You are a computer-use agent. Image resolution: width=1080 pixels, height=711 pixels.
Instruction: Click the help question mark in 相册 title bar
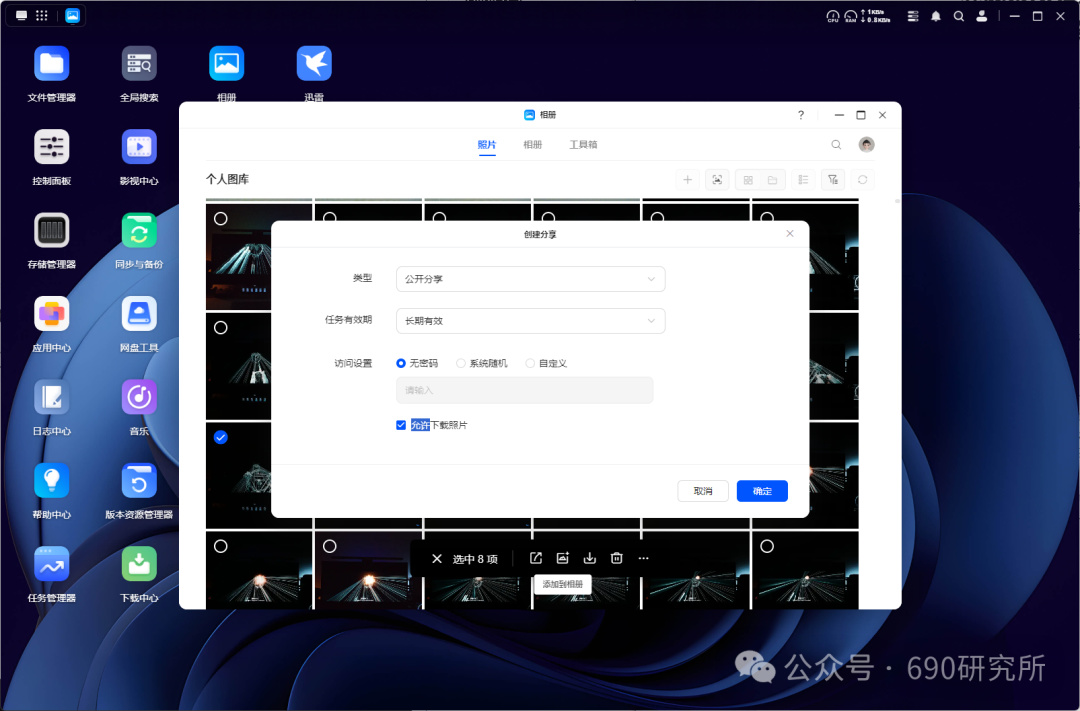[x=800, y=115]
